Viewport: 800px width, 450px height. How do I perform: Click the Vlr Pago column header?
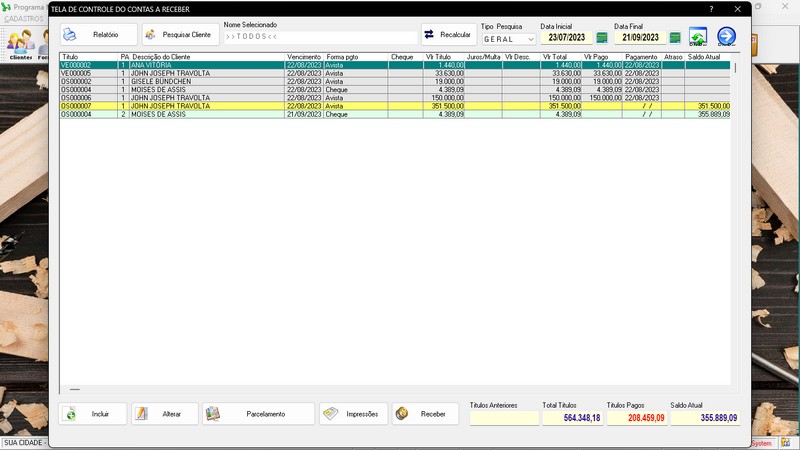tap(602, 57)
